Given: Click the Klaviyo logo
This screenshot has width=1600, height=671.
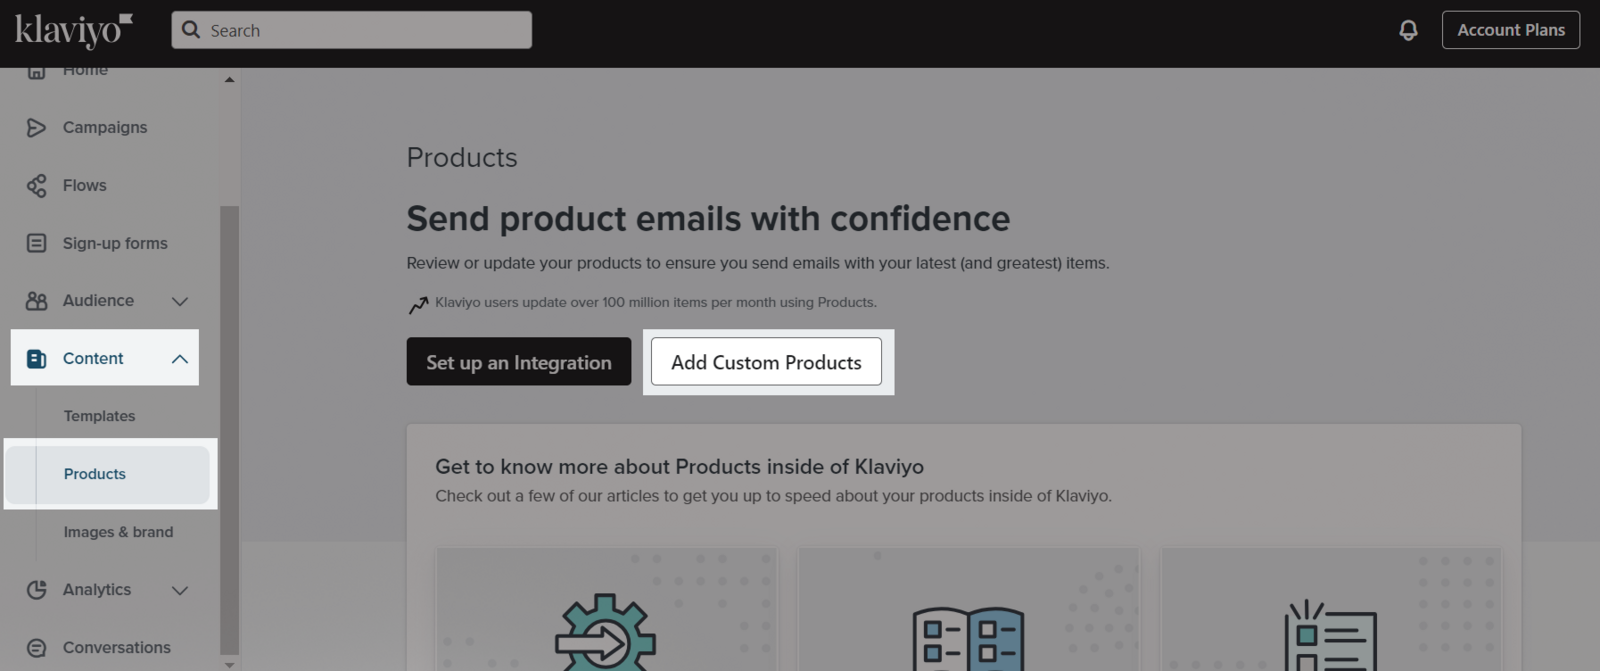Looking at the screenshot, I should pos(73,31).
